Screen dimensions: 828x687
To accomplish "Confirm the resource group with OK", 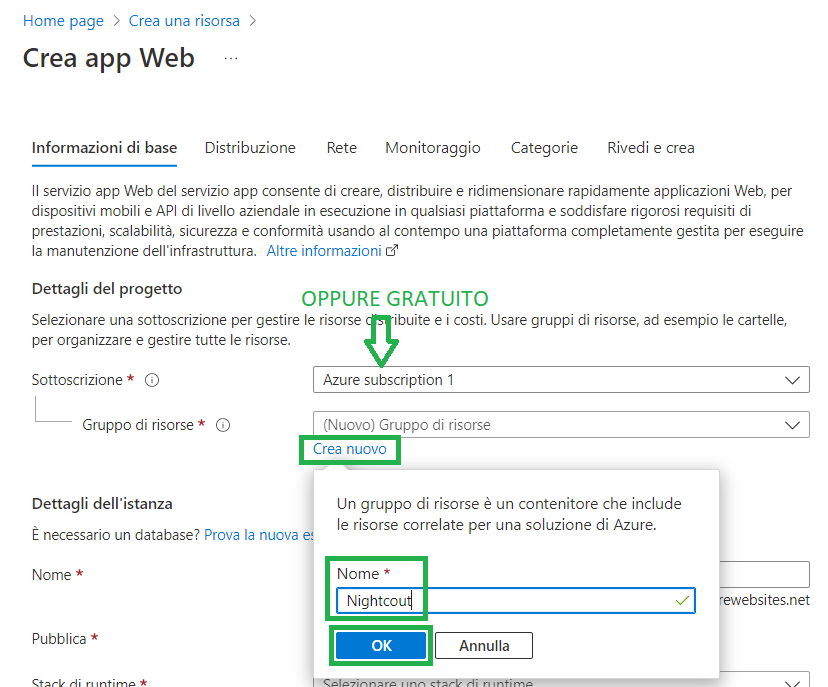I will coord(381,645).
